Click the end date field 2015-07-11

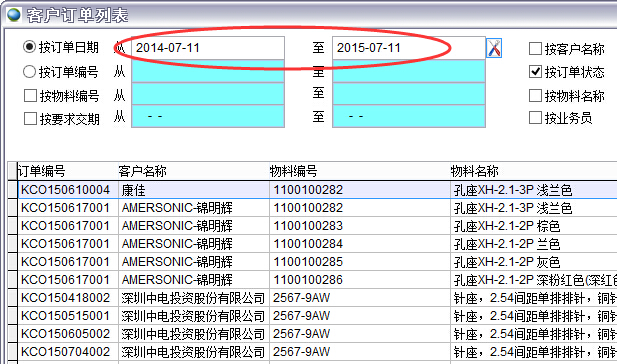tap(409, 48)
